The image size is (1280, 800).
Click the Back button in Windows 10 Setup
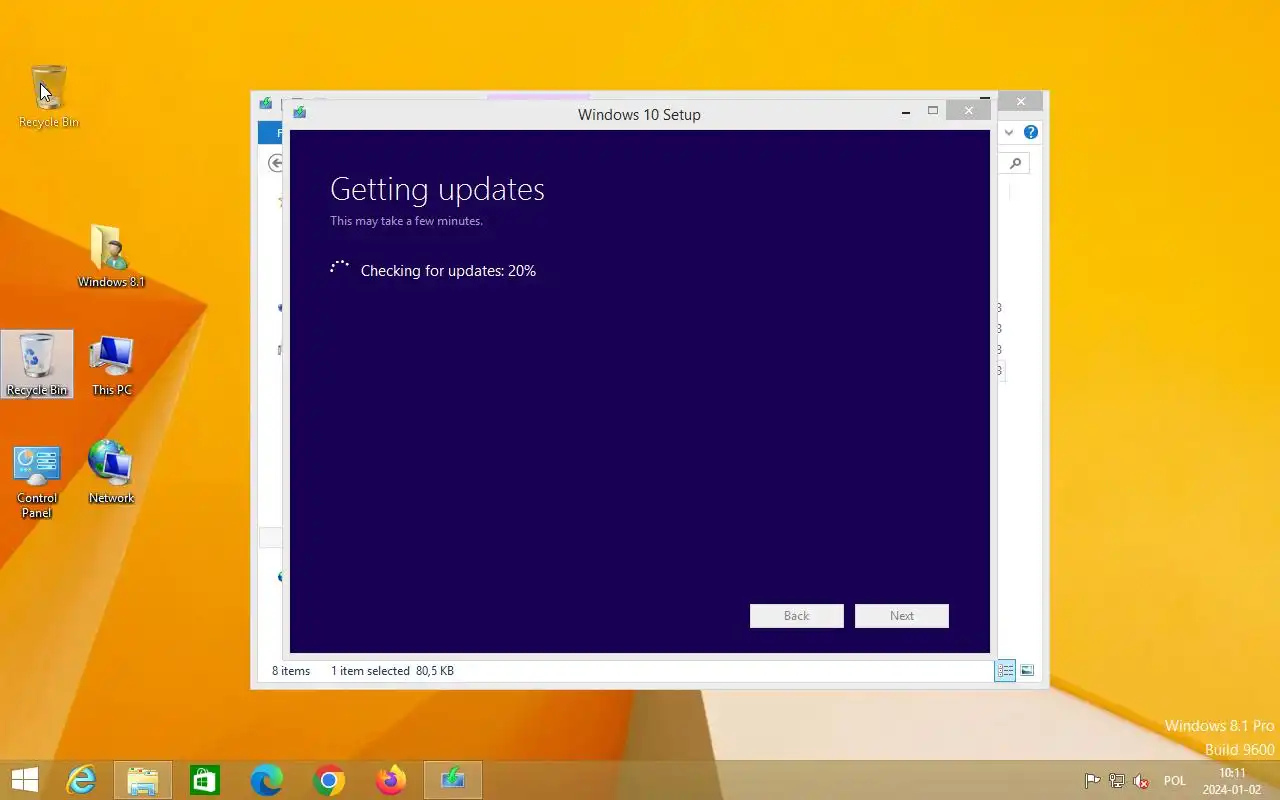[x=797, y=616]
